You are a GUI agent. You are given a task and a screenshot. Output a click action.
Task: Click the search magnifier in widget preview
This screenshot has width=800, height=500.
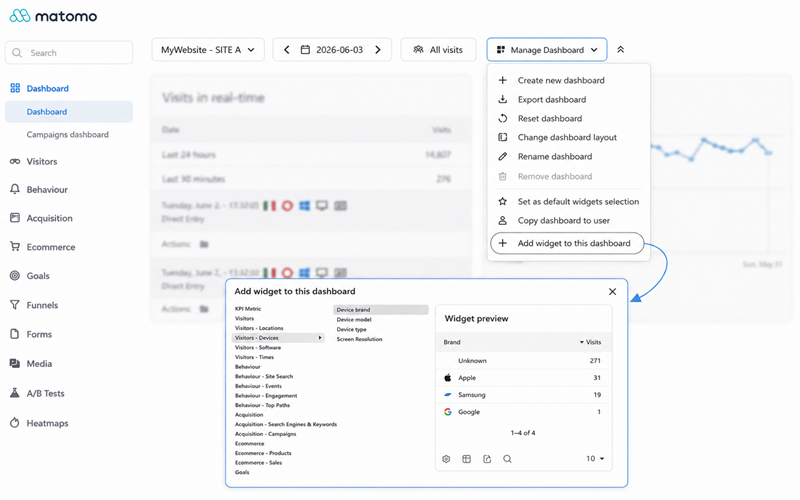(507, 459)
